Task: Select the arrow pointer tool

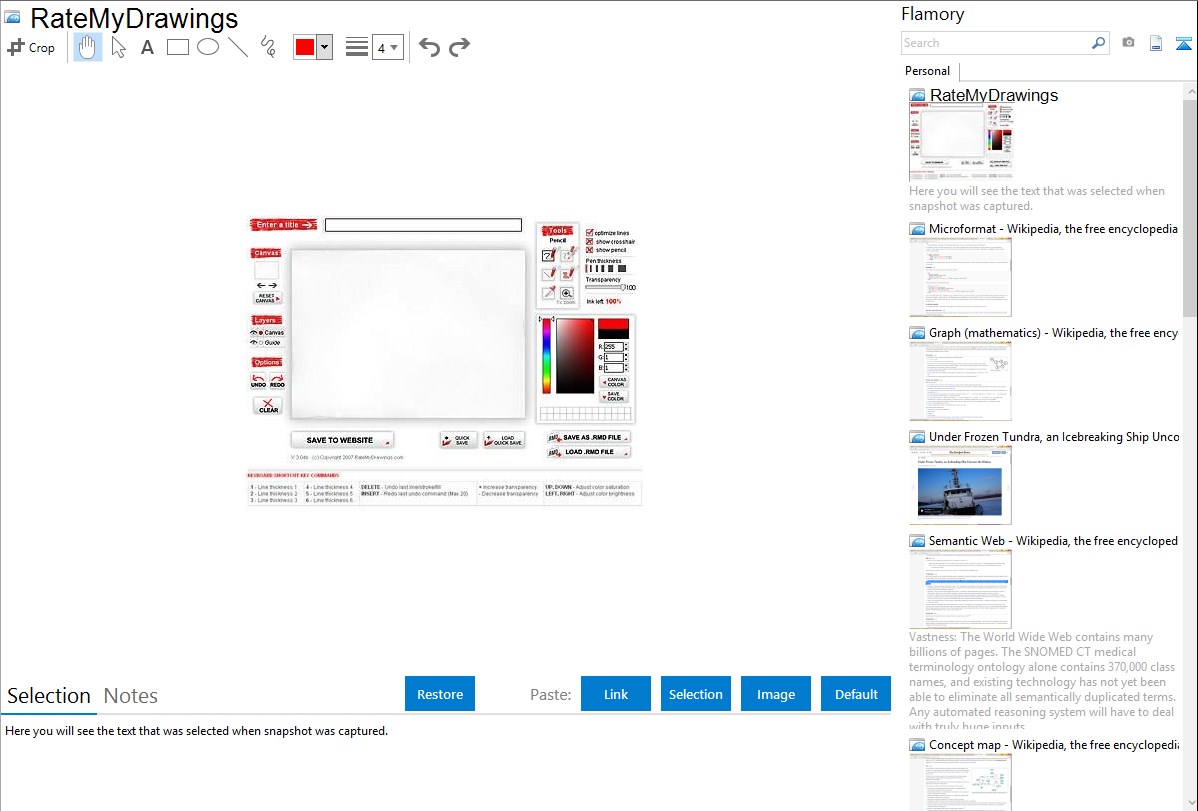Action: [118, 47]
